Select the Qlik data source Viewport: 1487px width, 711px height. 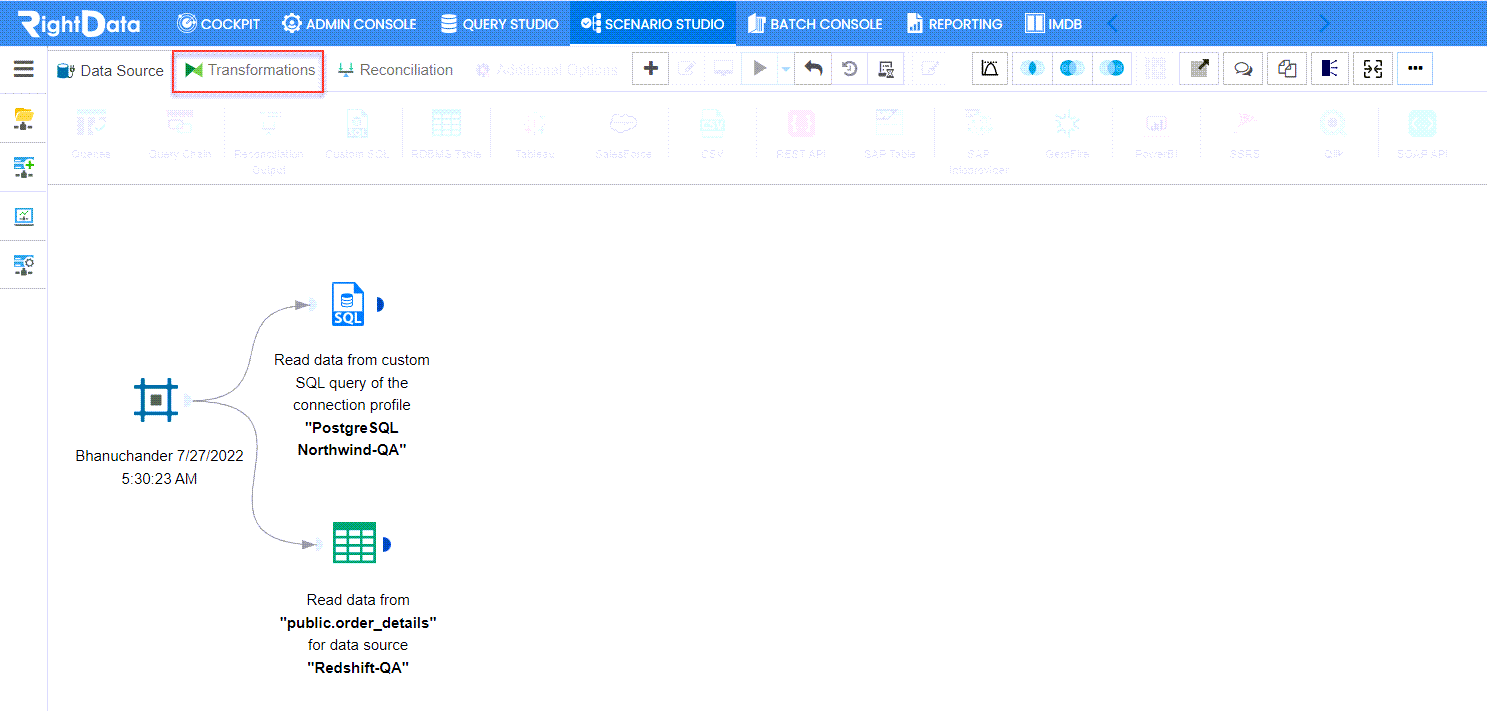click(1333, 133)
